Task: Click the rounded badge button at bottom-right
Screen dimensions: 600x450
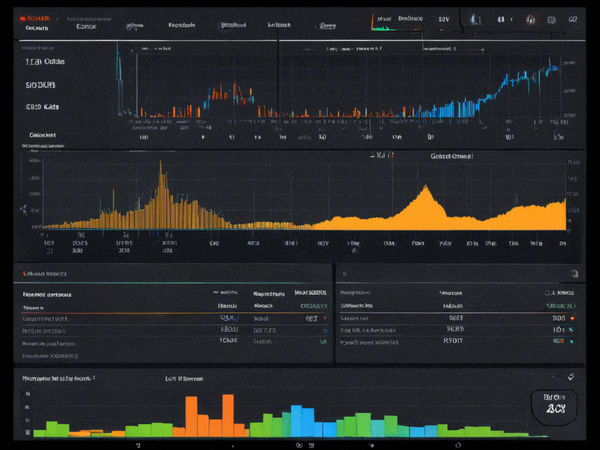Action: (554, 407)
